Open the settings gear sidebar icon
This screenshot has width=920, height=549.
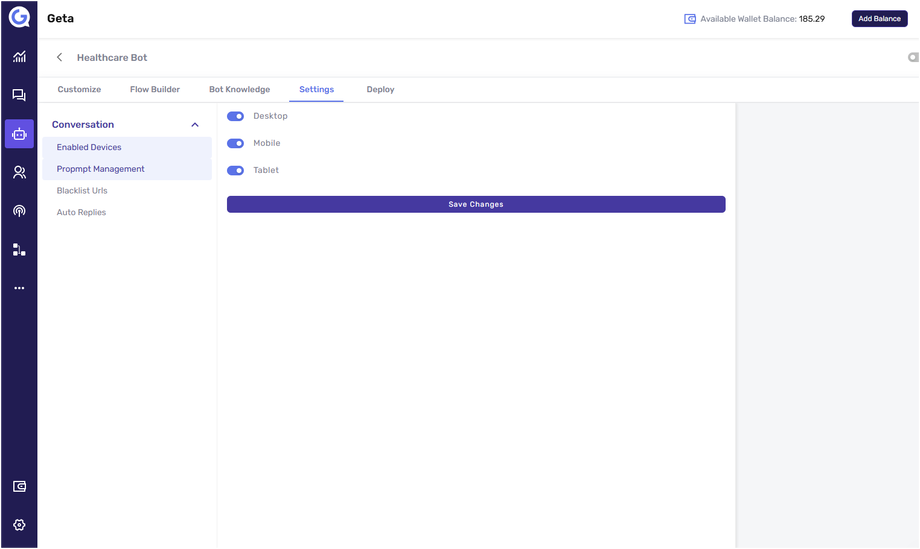point(19,524)
